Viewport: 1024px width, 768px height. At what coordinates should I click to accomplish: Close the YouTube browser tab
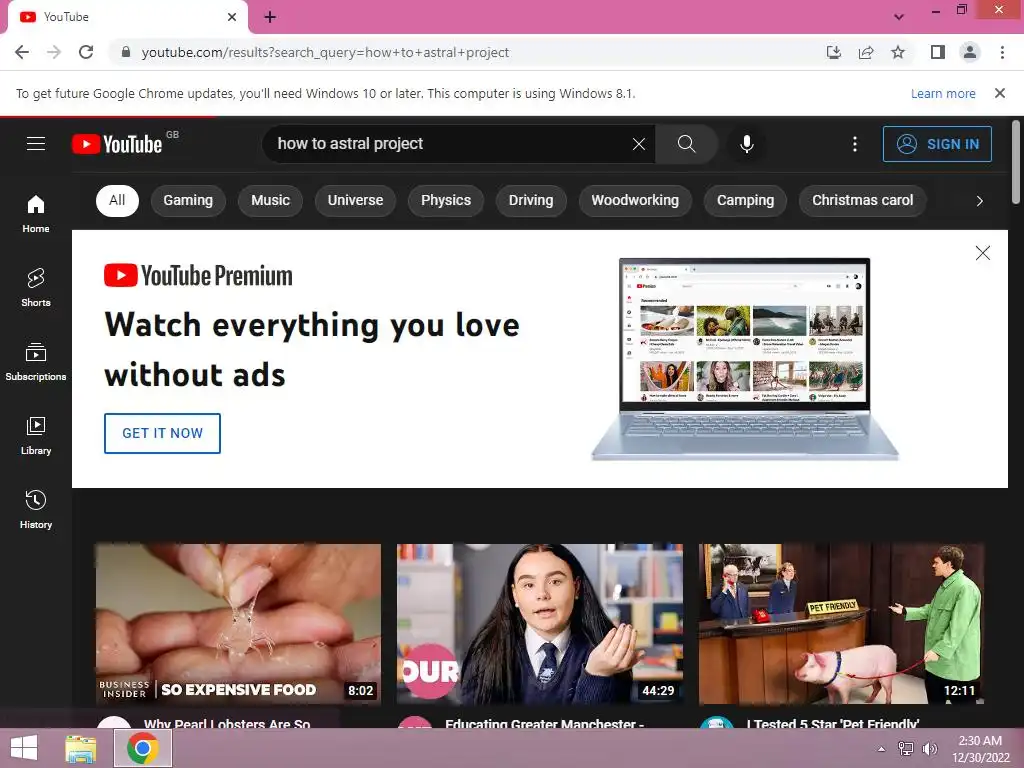232,17
